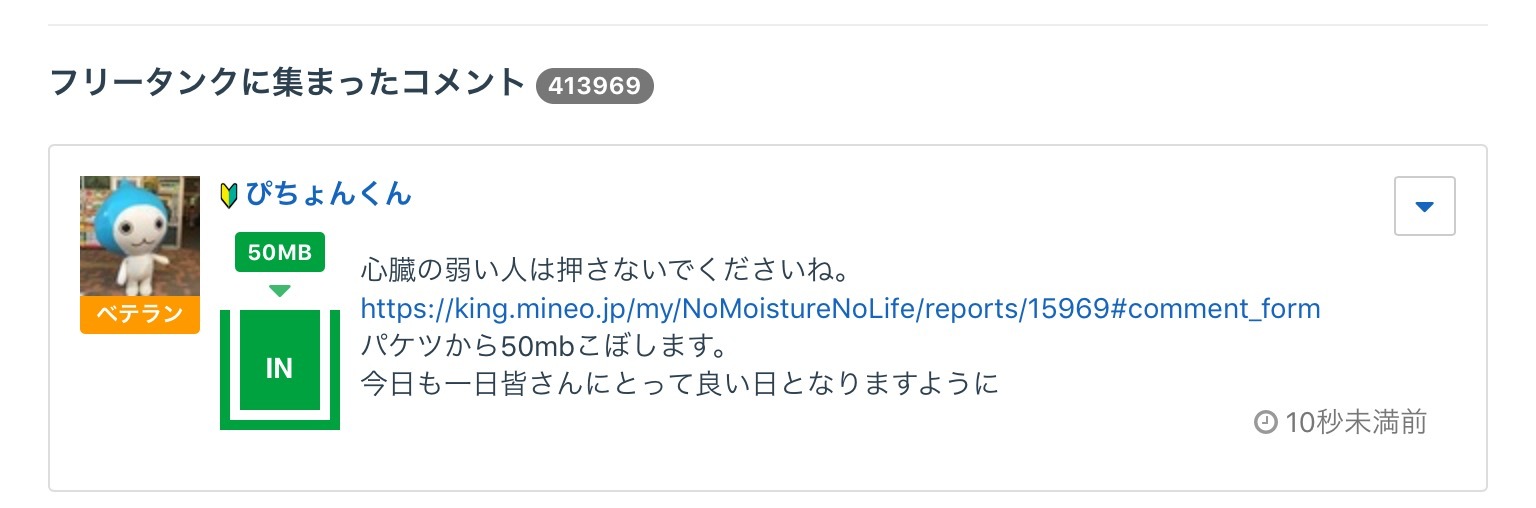Click the comment line starting 心臓の弱い人は
This screenshot has height=508, width=1536.
[604, 271]
